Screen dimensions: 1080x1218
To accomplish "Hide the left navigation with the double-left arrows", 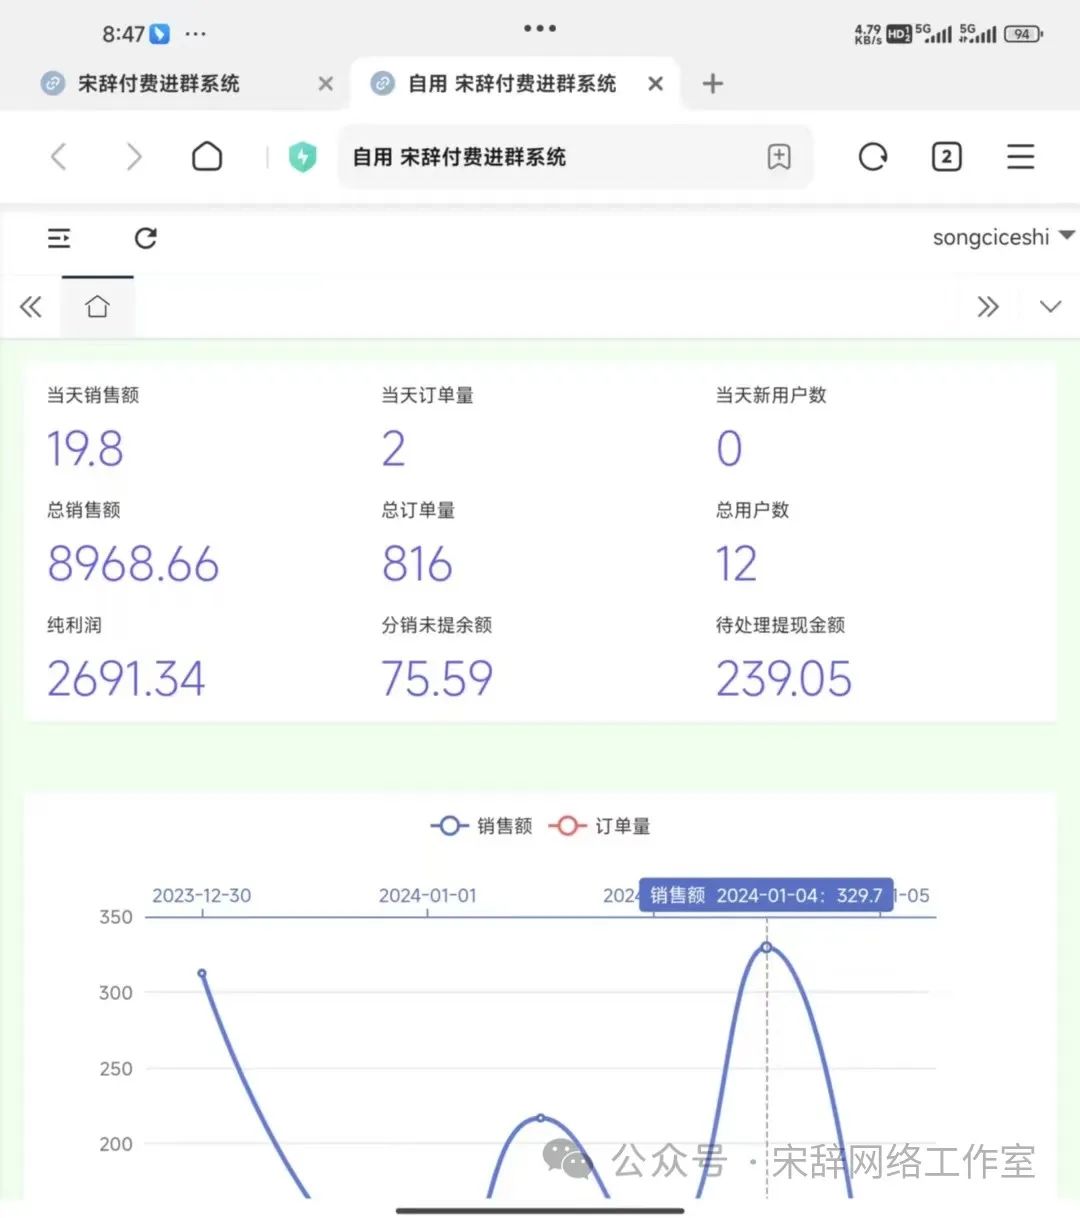I will [x=31, y=306].
